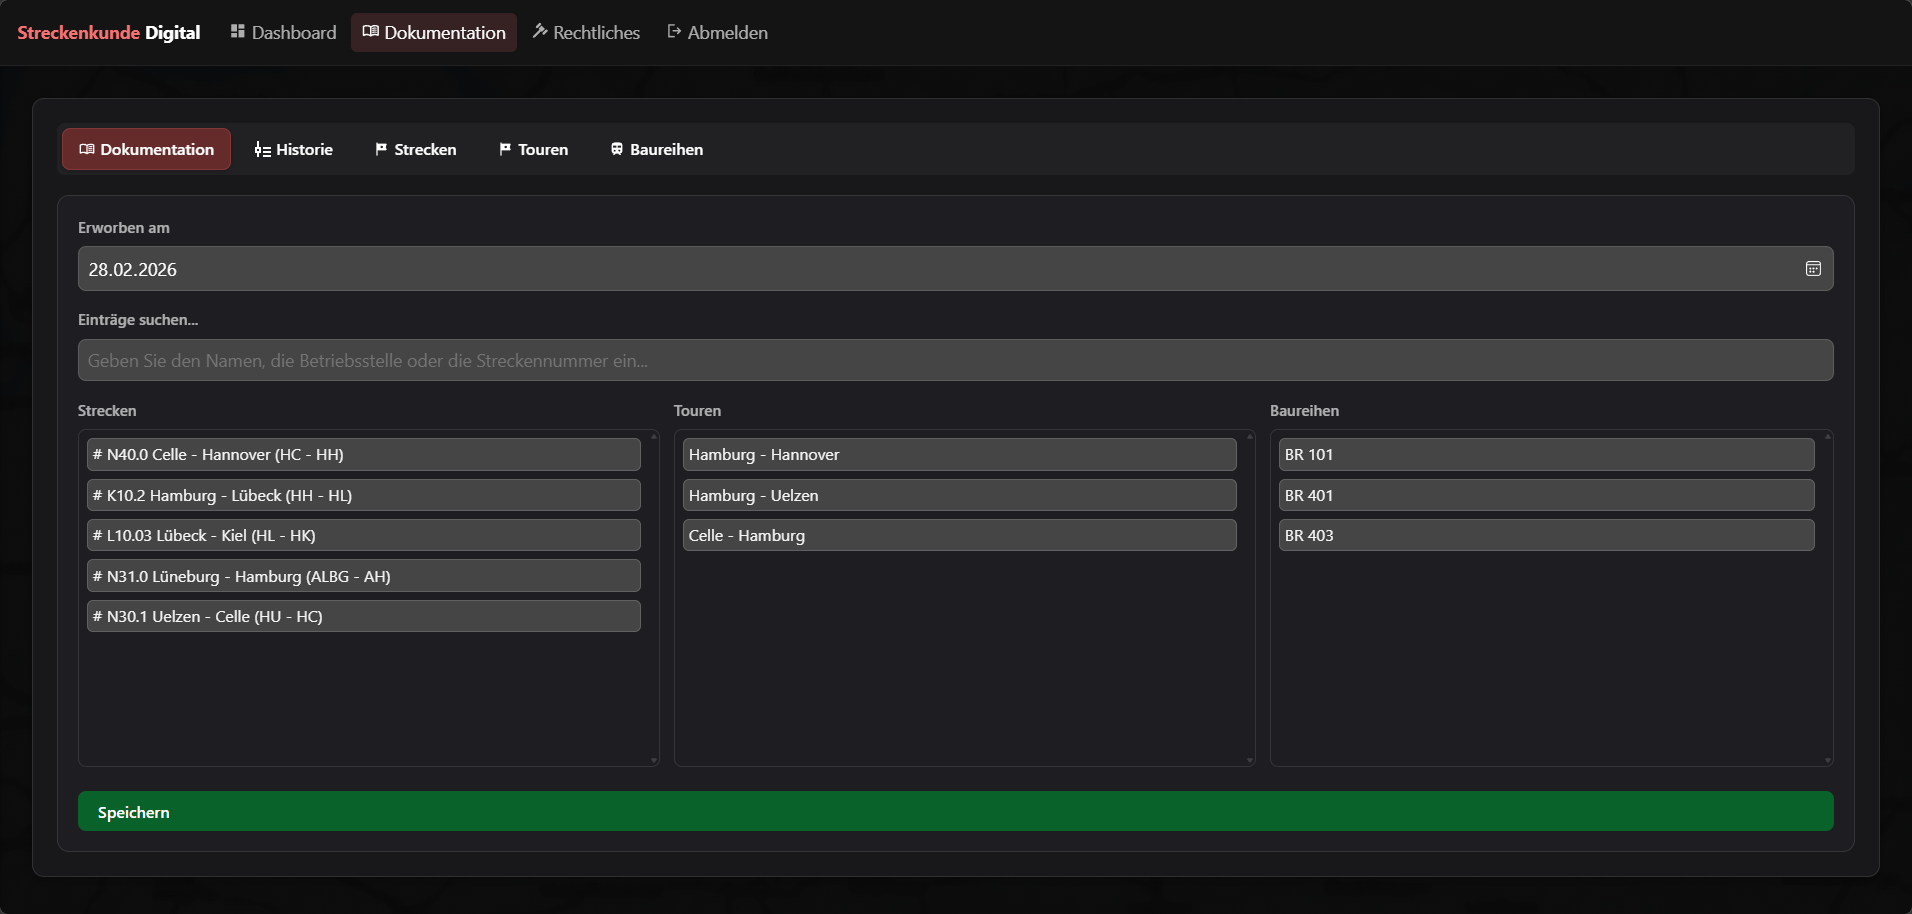Viewport: 1912px width, 914px height.
Task: Switch to the Strecken tab
Action: coord(415,149)
